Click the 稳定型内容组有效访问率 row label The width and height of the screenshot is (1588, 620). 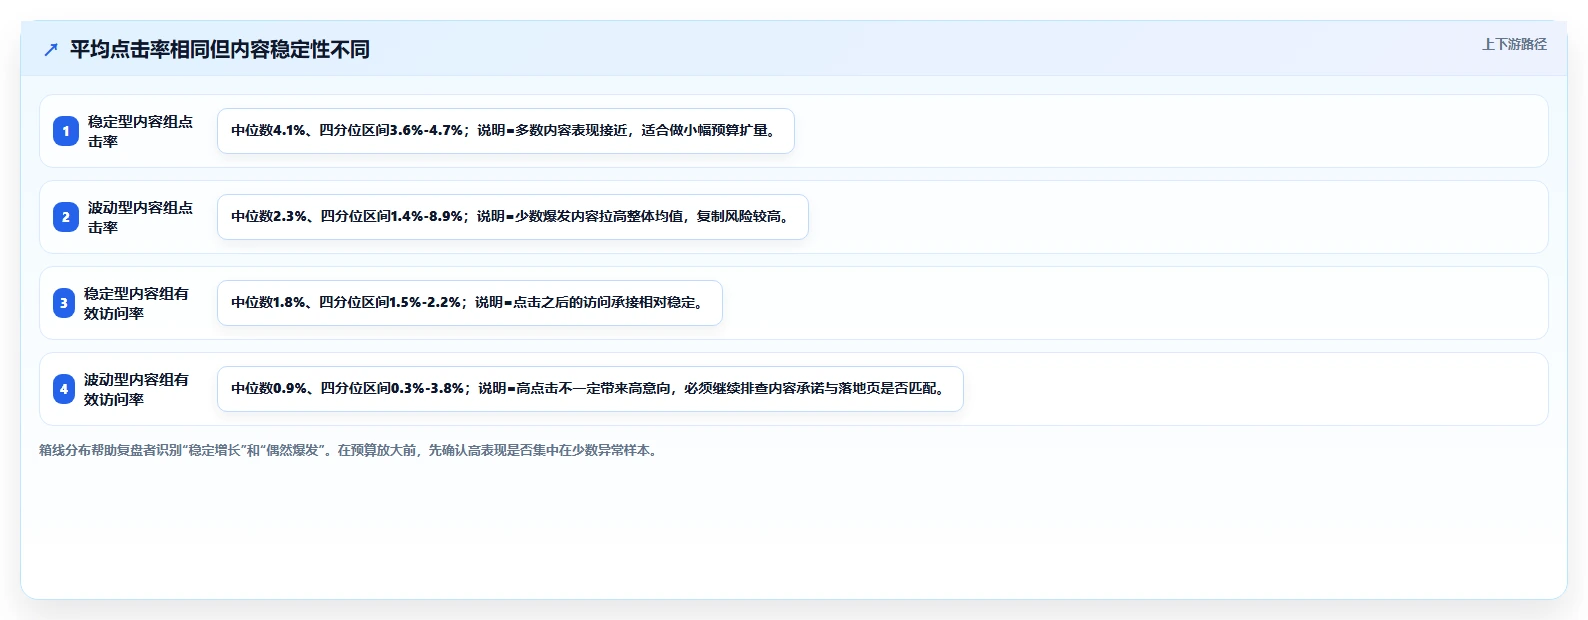pyautogui.click(x=137, y=303)
